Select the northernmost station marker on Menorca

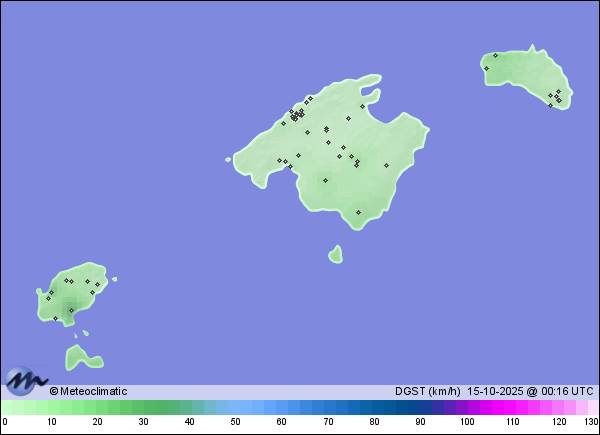pyautogui.click(x=495, y=55)
